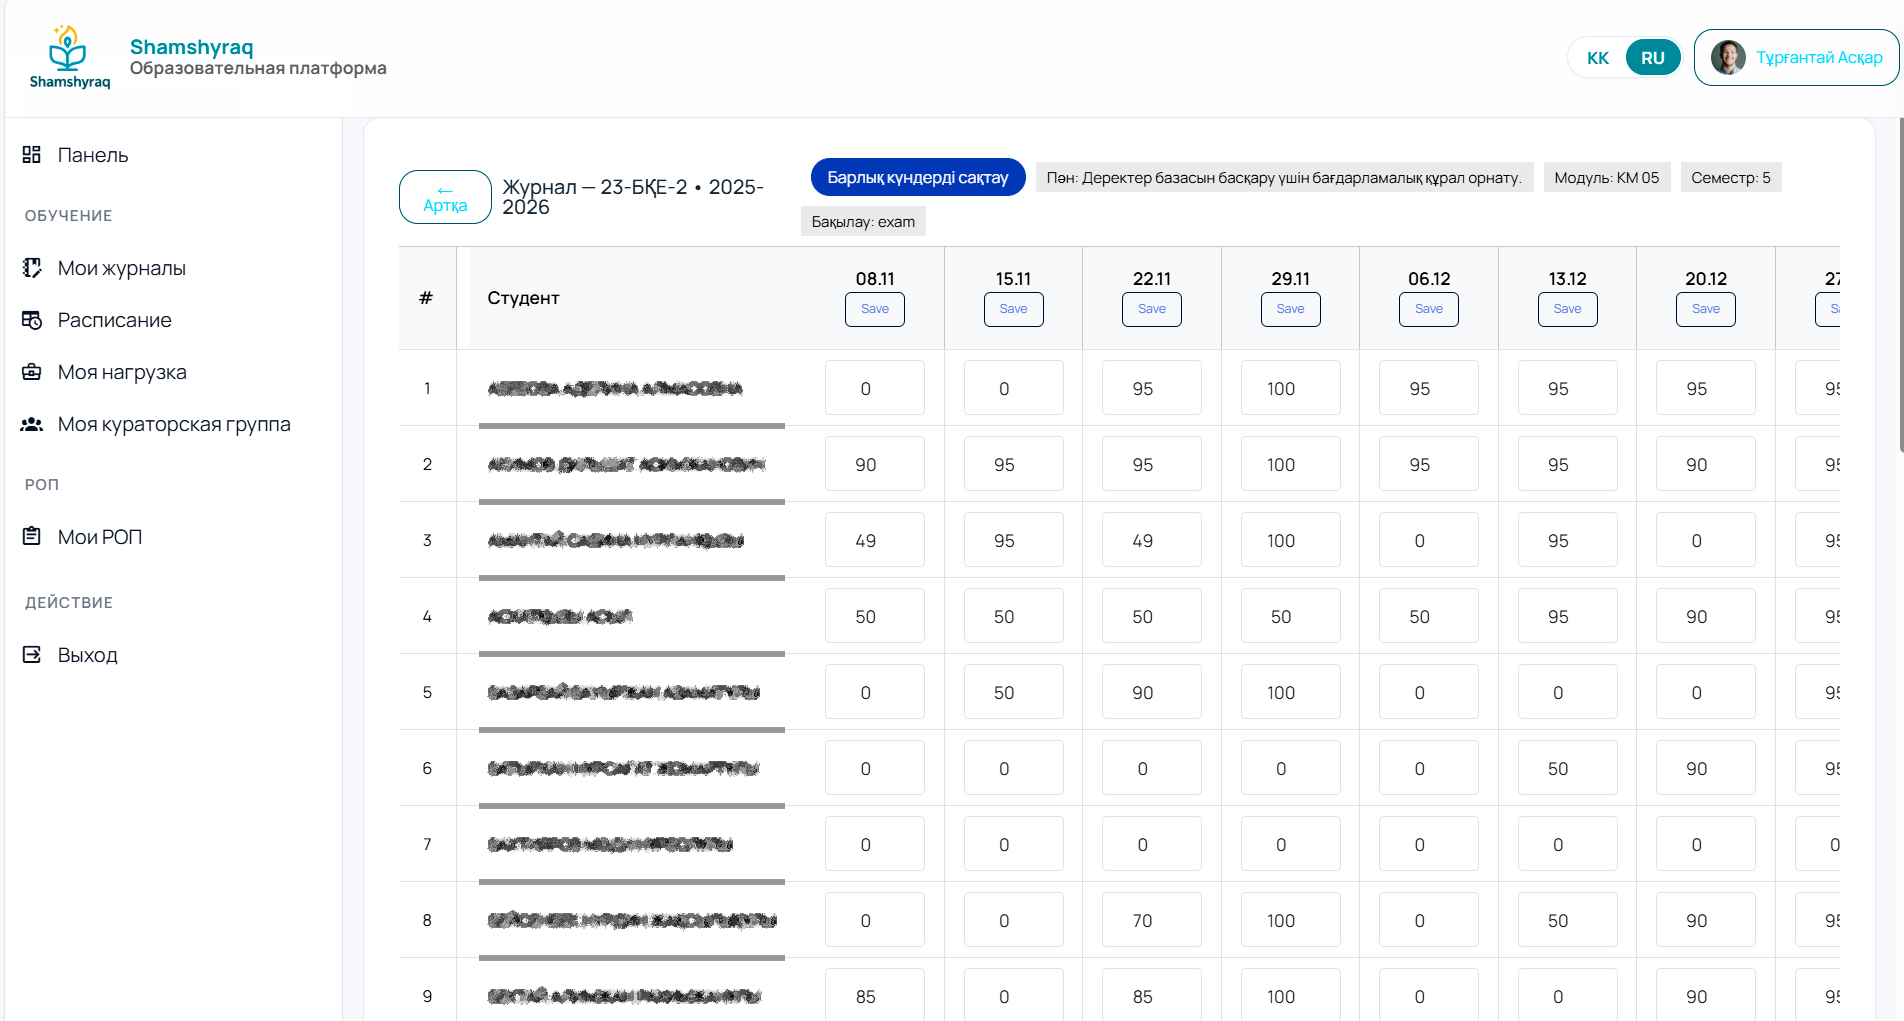Click the Моя нагрузка briefcase icon
Screen dimensions: 1904x1021
click(x=31, y=372)
